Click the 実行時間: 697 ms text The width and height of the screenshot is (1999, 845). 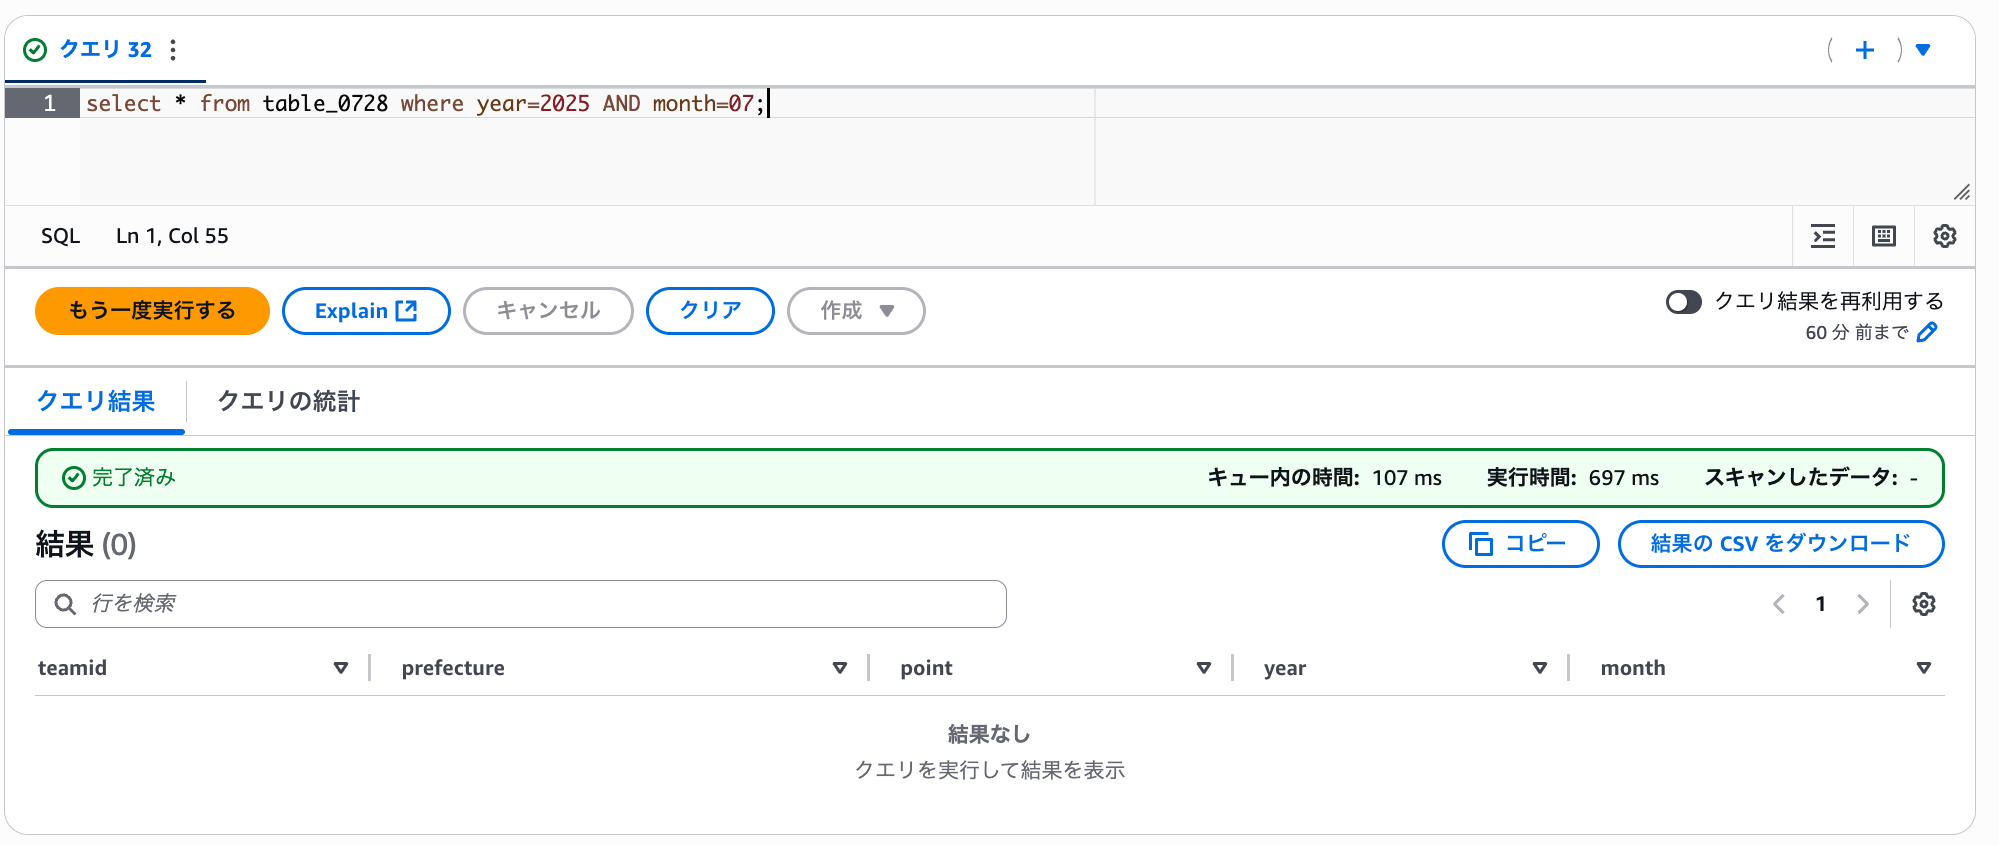point(1573,478)
